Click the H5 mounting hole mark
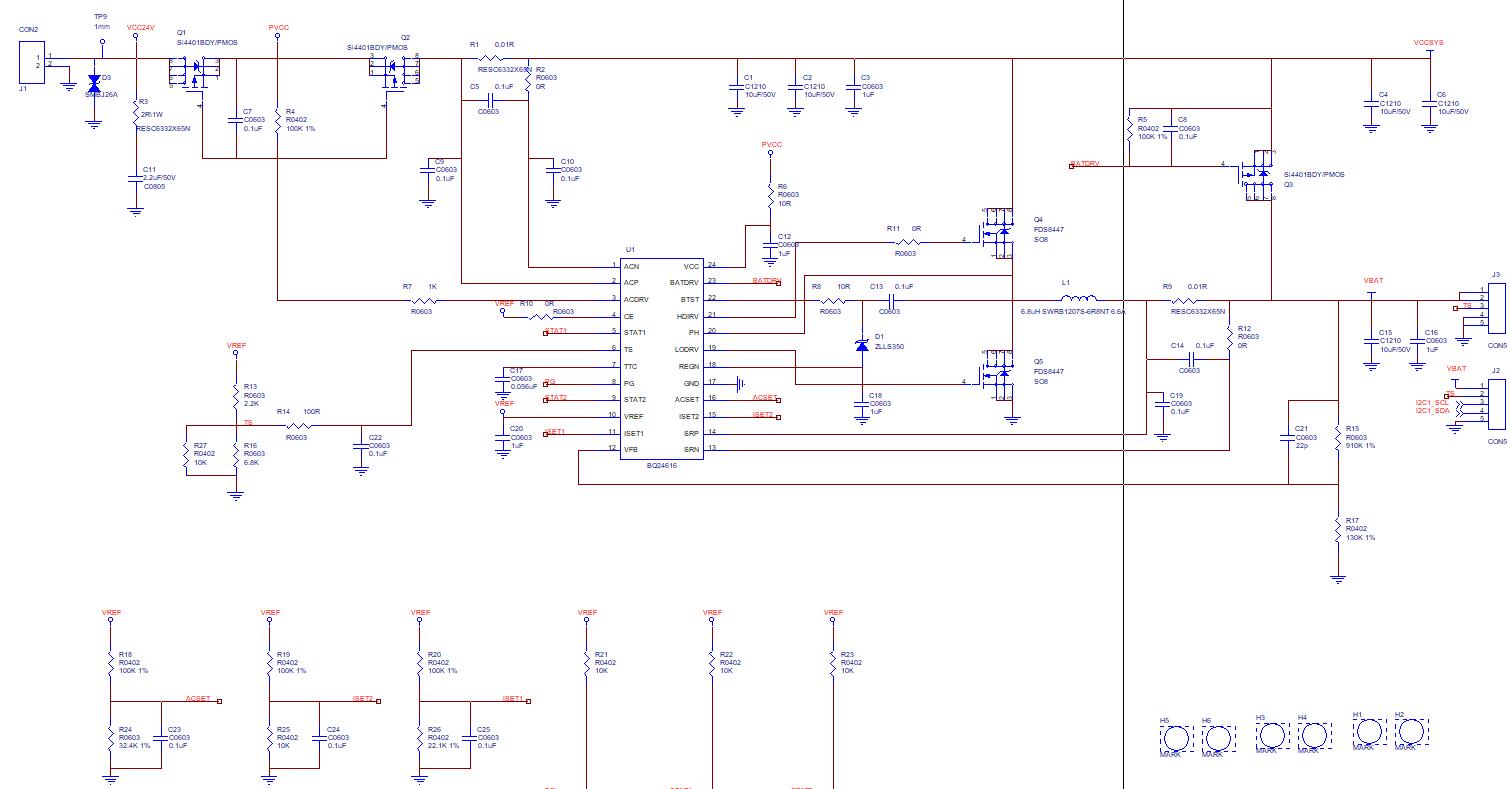The image size is (1509, 789). coord(1176,737)
